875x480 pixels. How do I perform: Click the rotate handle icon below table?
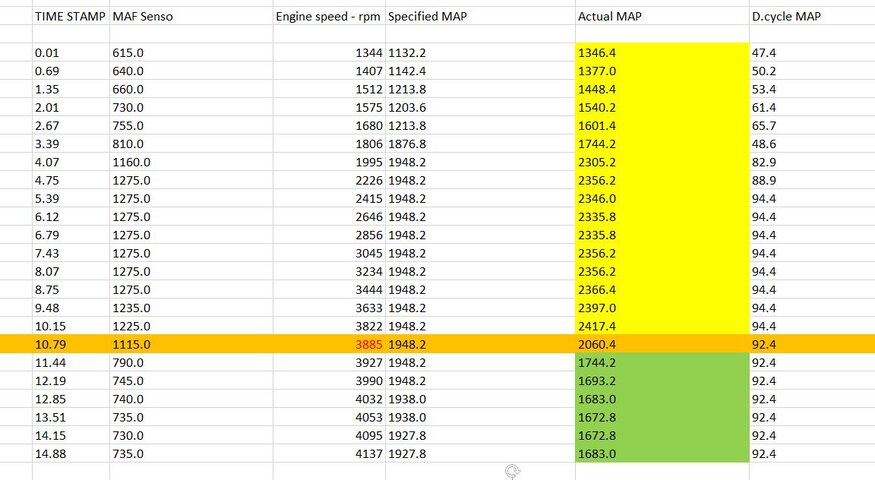[512, 472]
